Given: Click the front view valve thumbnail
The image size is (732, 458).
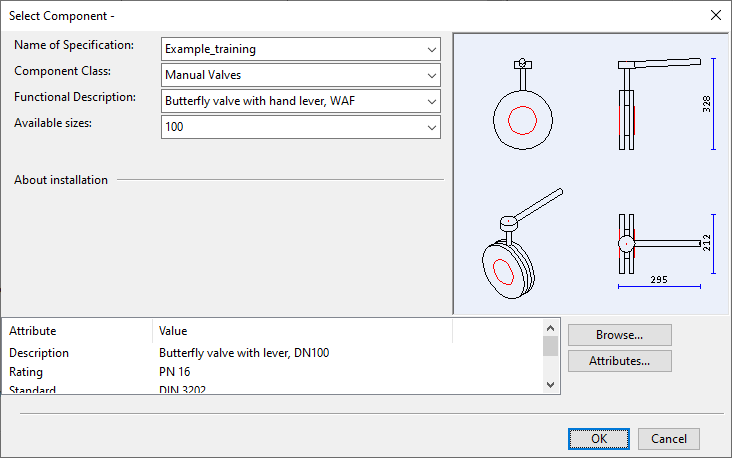Looking at the screenshot, I should click(x=522, y=115).
